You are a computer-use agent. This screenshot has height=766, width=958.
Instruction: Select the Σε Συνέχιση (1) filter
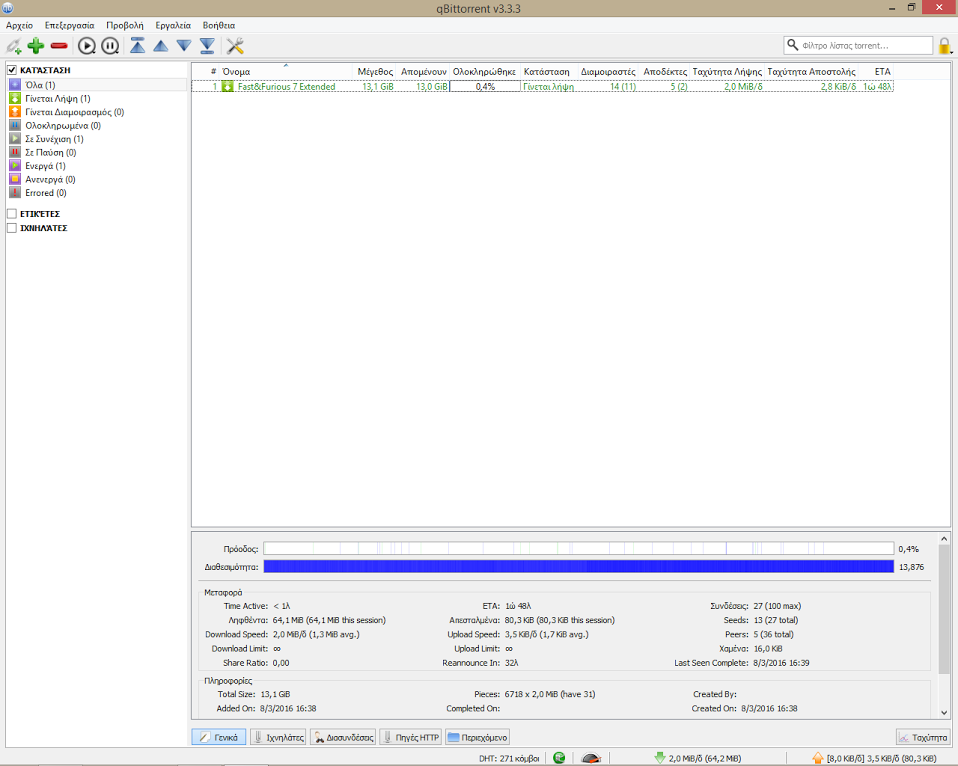pyautogui.click(x=97, y=139)
